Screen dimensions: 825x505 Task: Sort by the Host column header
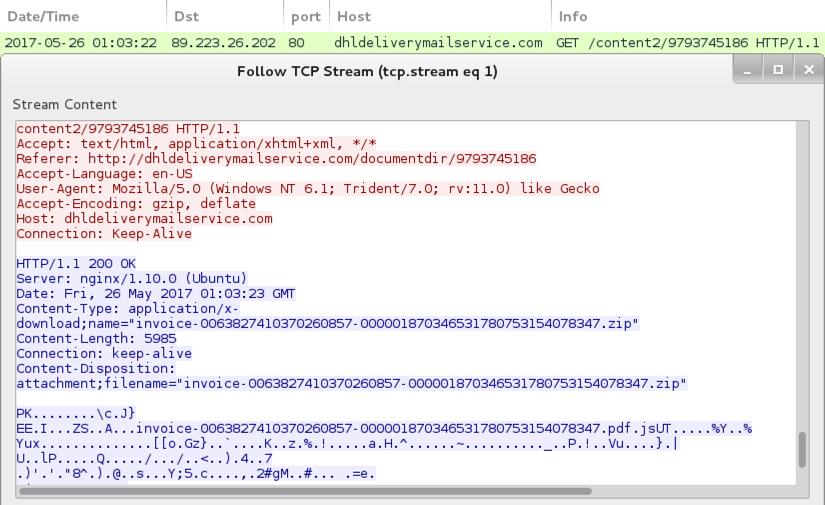click(441, 16)
